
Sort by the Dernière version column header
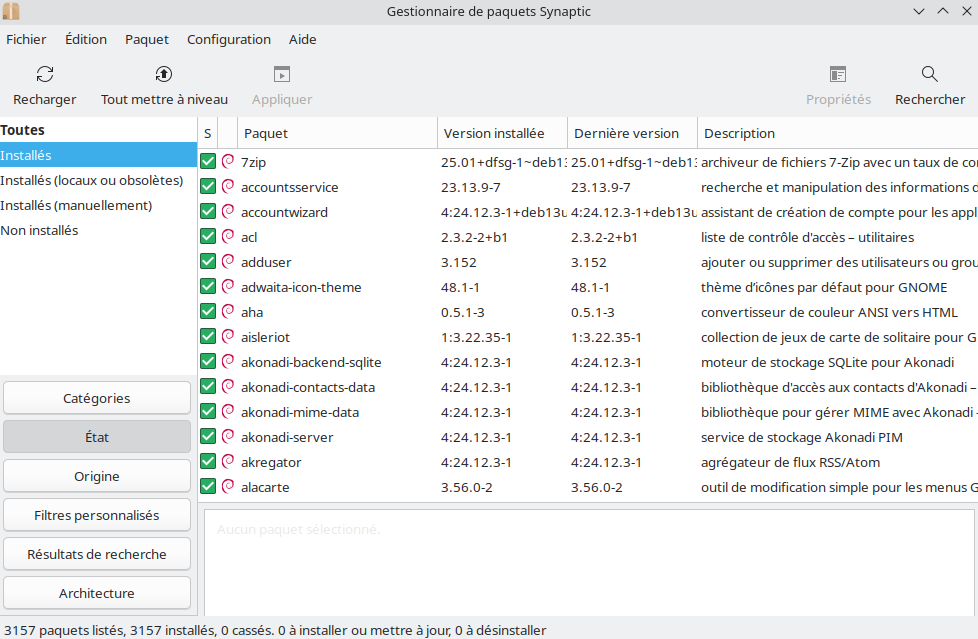pos(631,133)
